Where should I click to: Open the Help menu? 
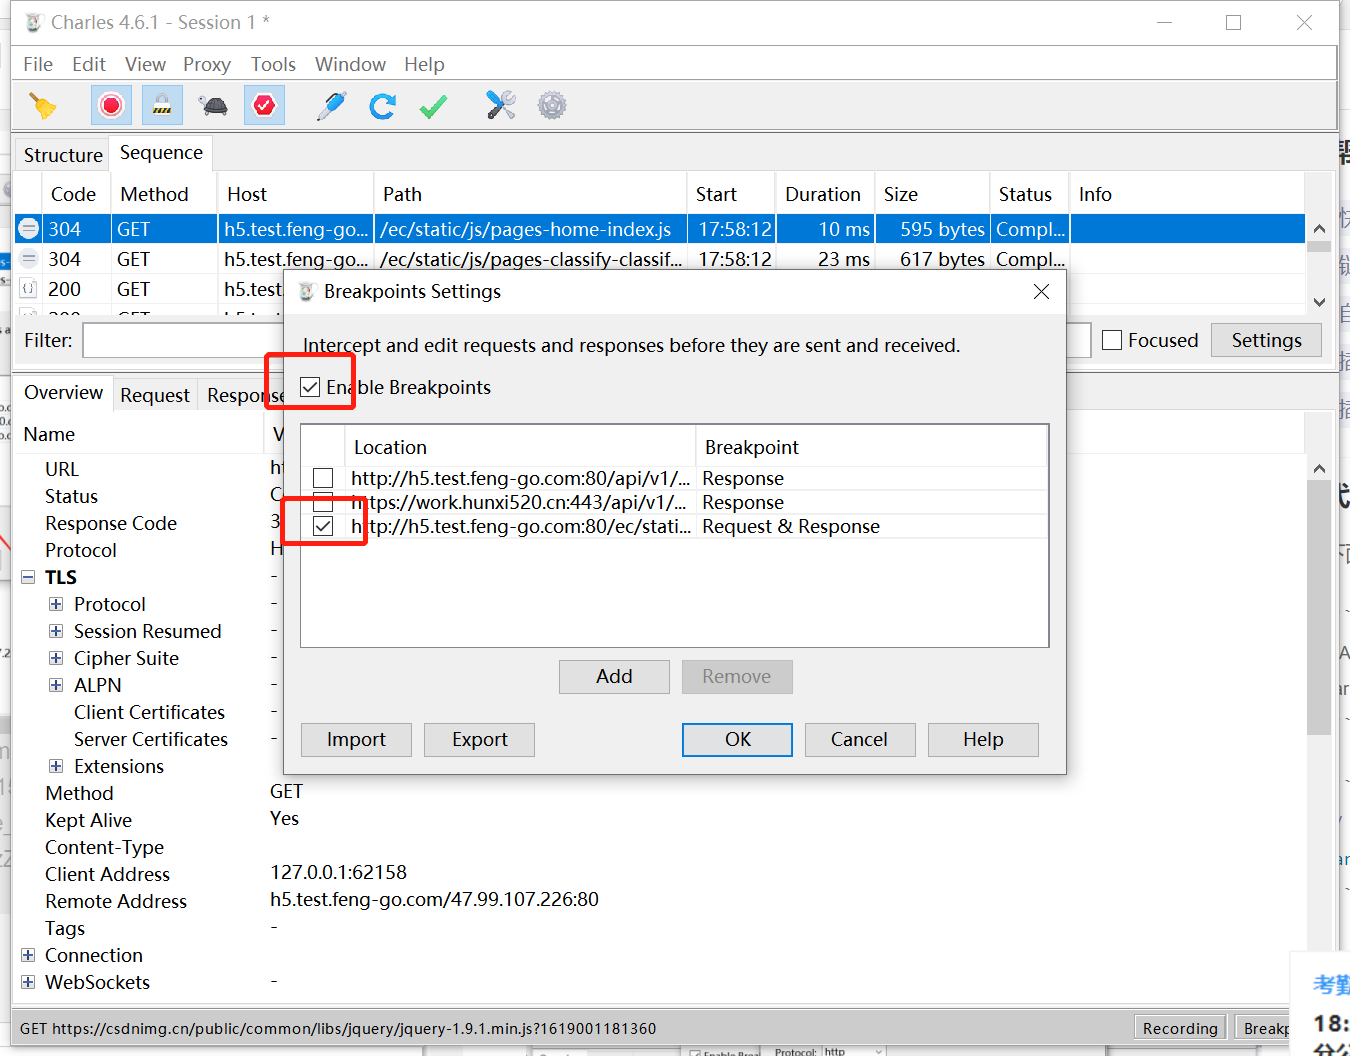424,64
